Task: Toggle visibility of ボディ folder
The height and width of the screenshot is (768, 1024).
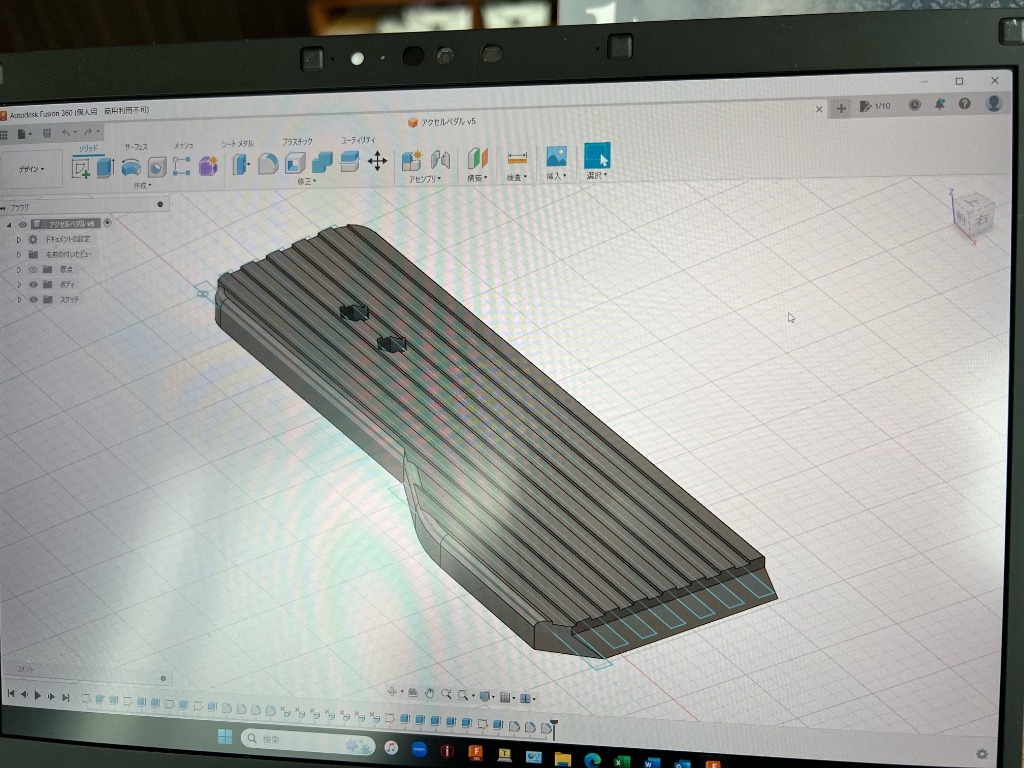Action: pyautogui.click(x=33, y=285)
